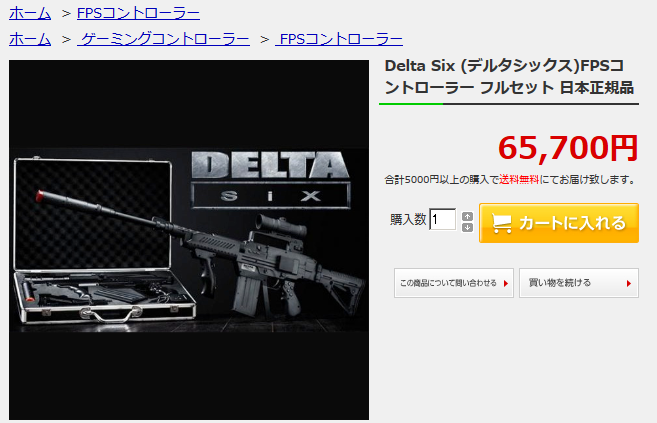Click the open carrying case in the photo

click(103, 240)
